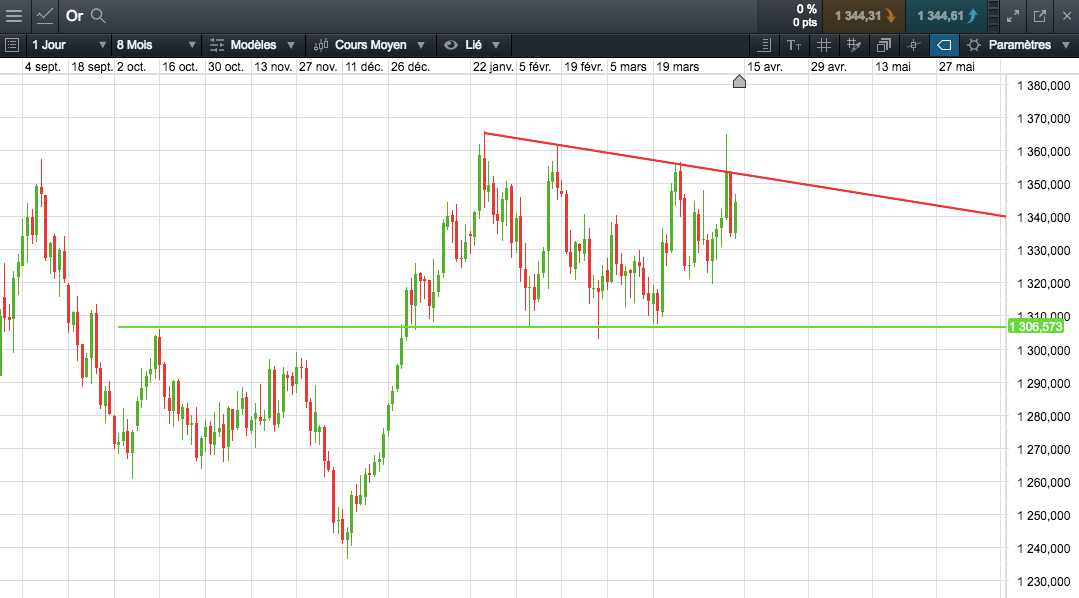Click the 11 déc. date label
Screen dimensions: 1079x598
click(x=364, y=67)
